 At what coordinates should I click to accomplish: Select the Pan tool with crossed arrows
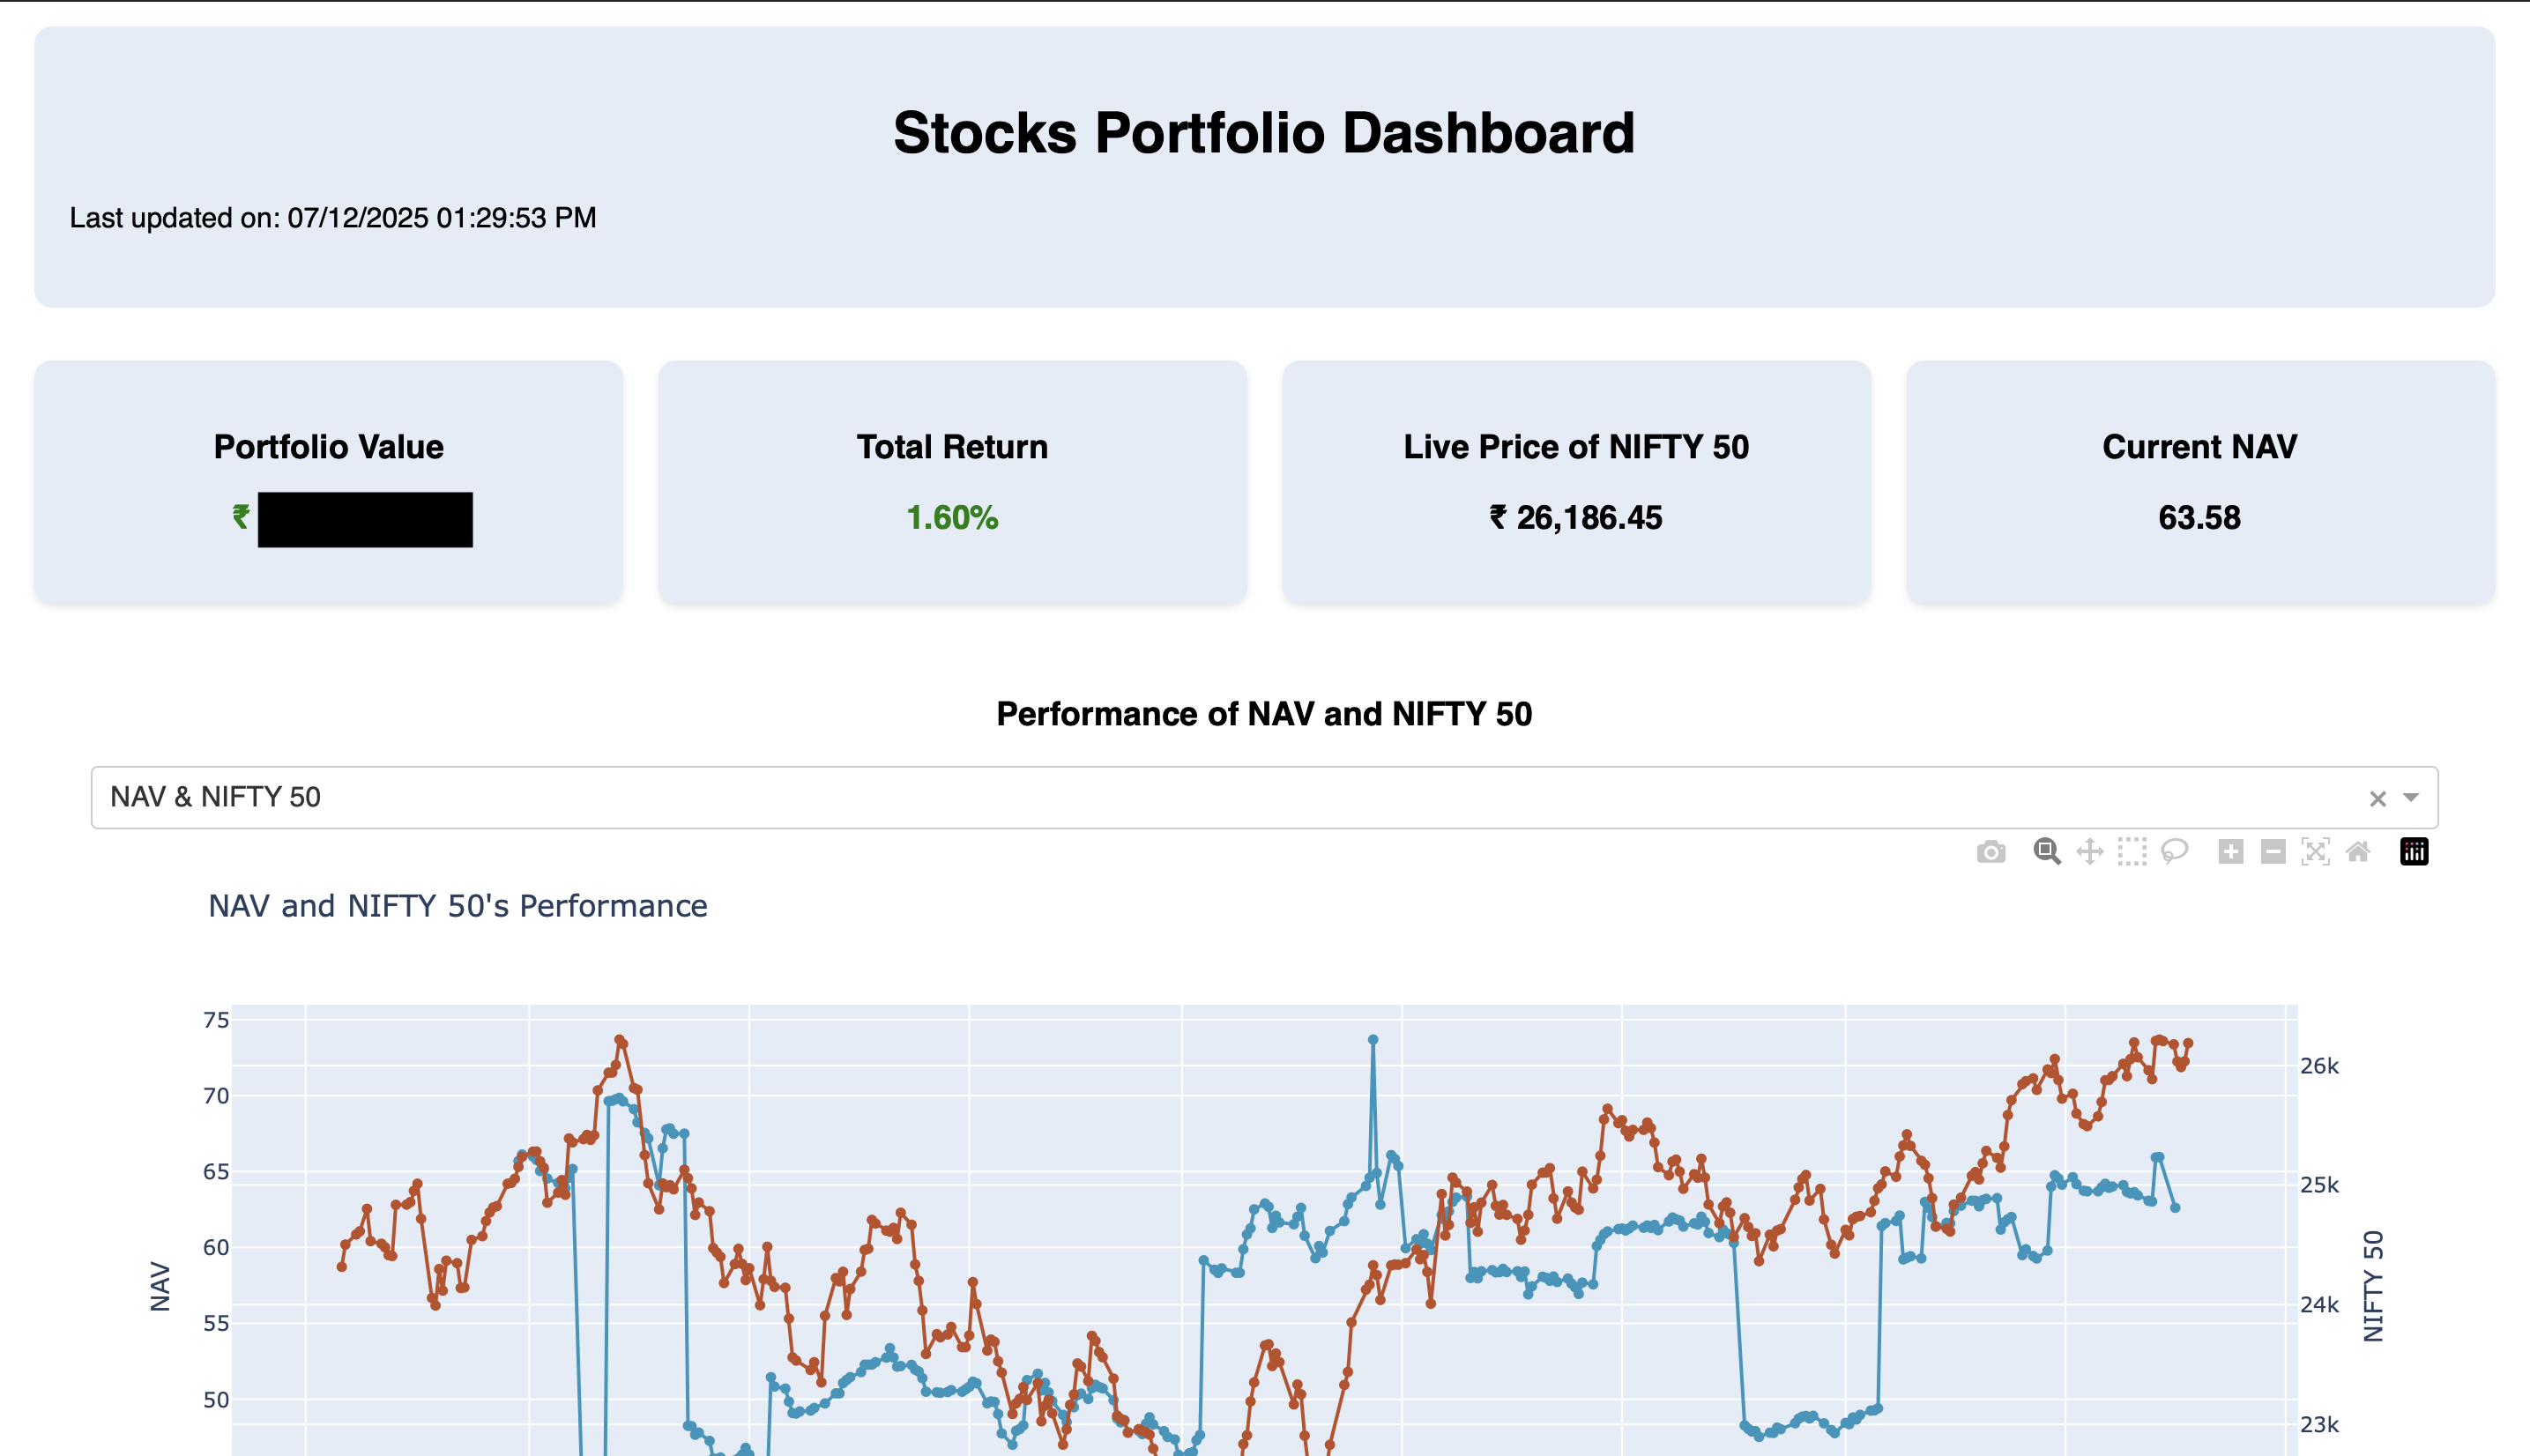(x=2089, y=852)
